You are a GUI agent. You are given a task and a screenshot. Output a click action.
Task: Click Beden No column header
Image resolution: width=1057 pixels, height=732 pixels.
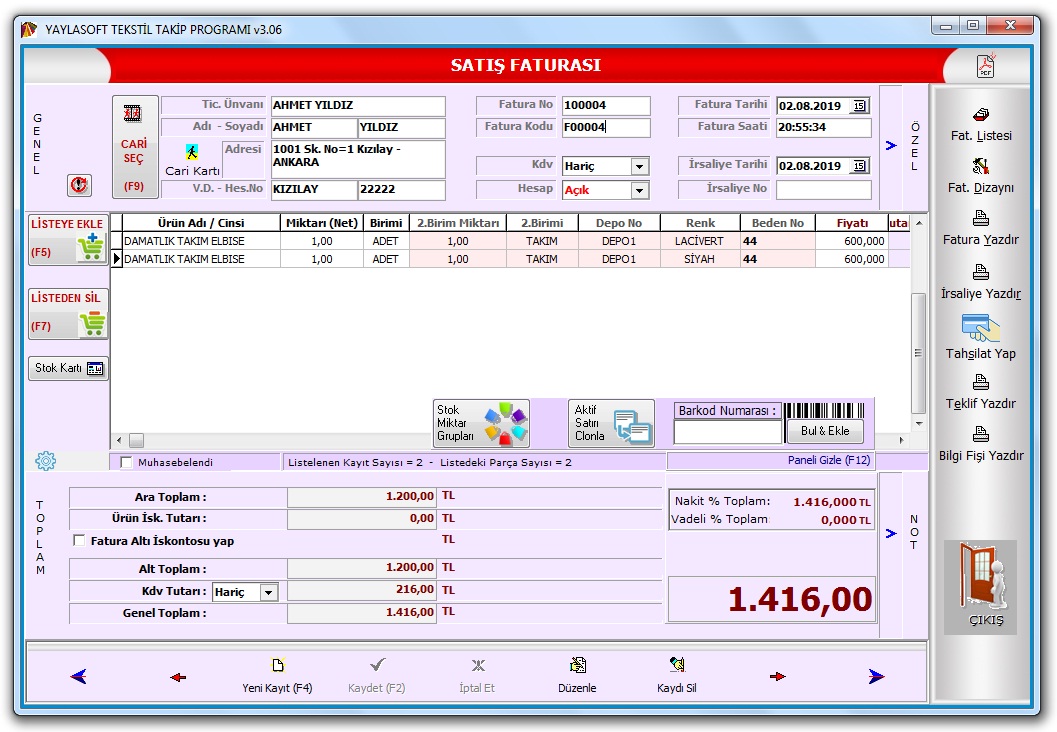click(x=778, y=222)
